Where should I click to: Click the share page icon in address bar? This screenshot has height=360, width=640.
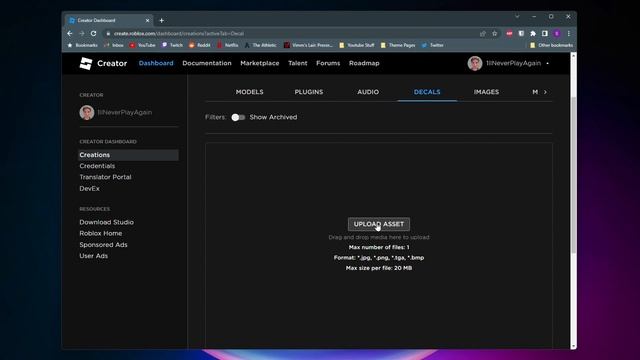click(483, 33)
